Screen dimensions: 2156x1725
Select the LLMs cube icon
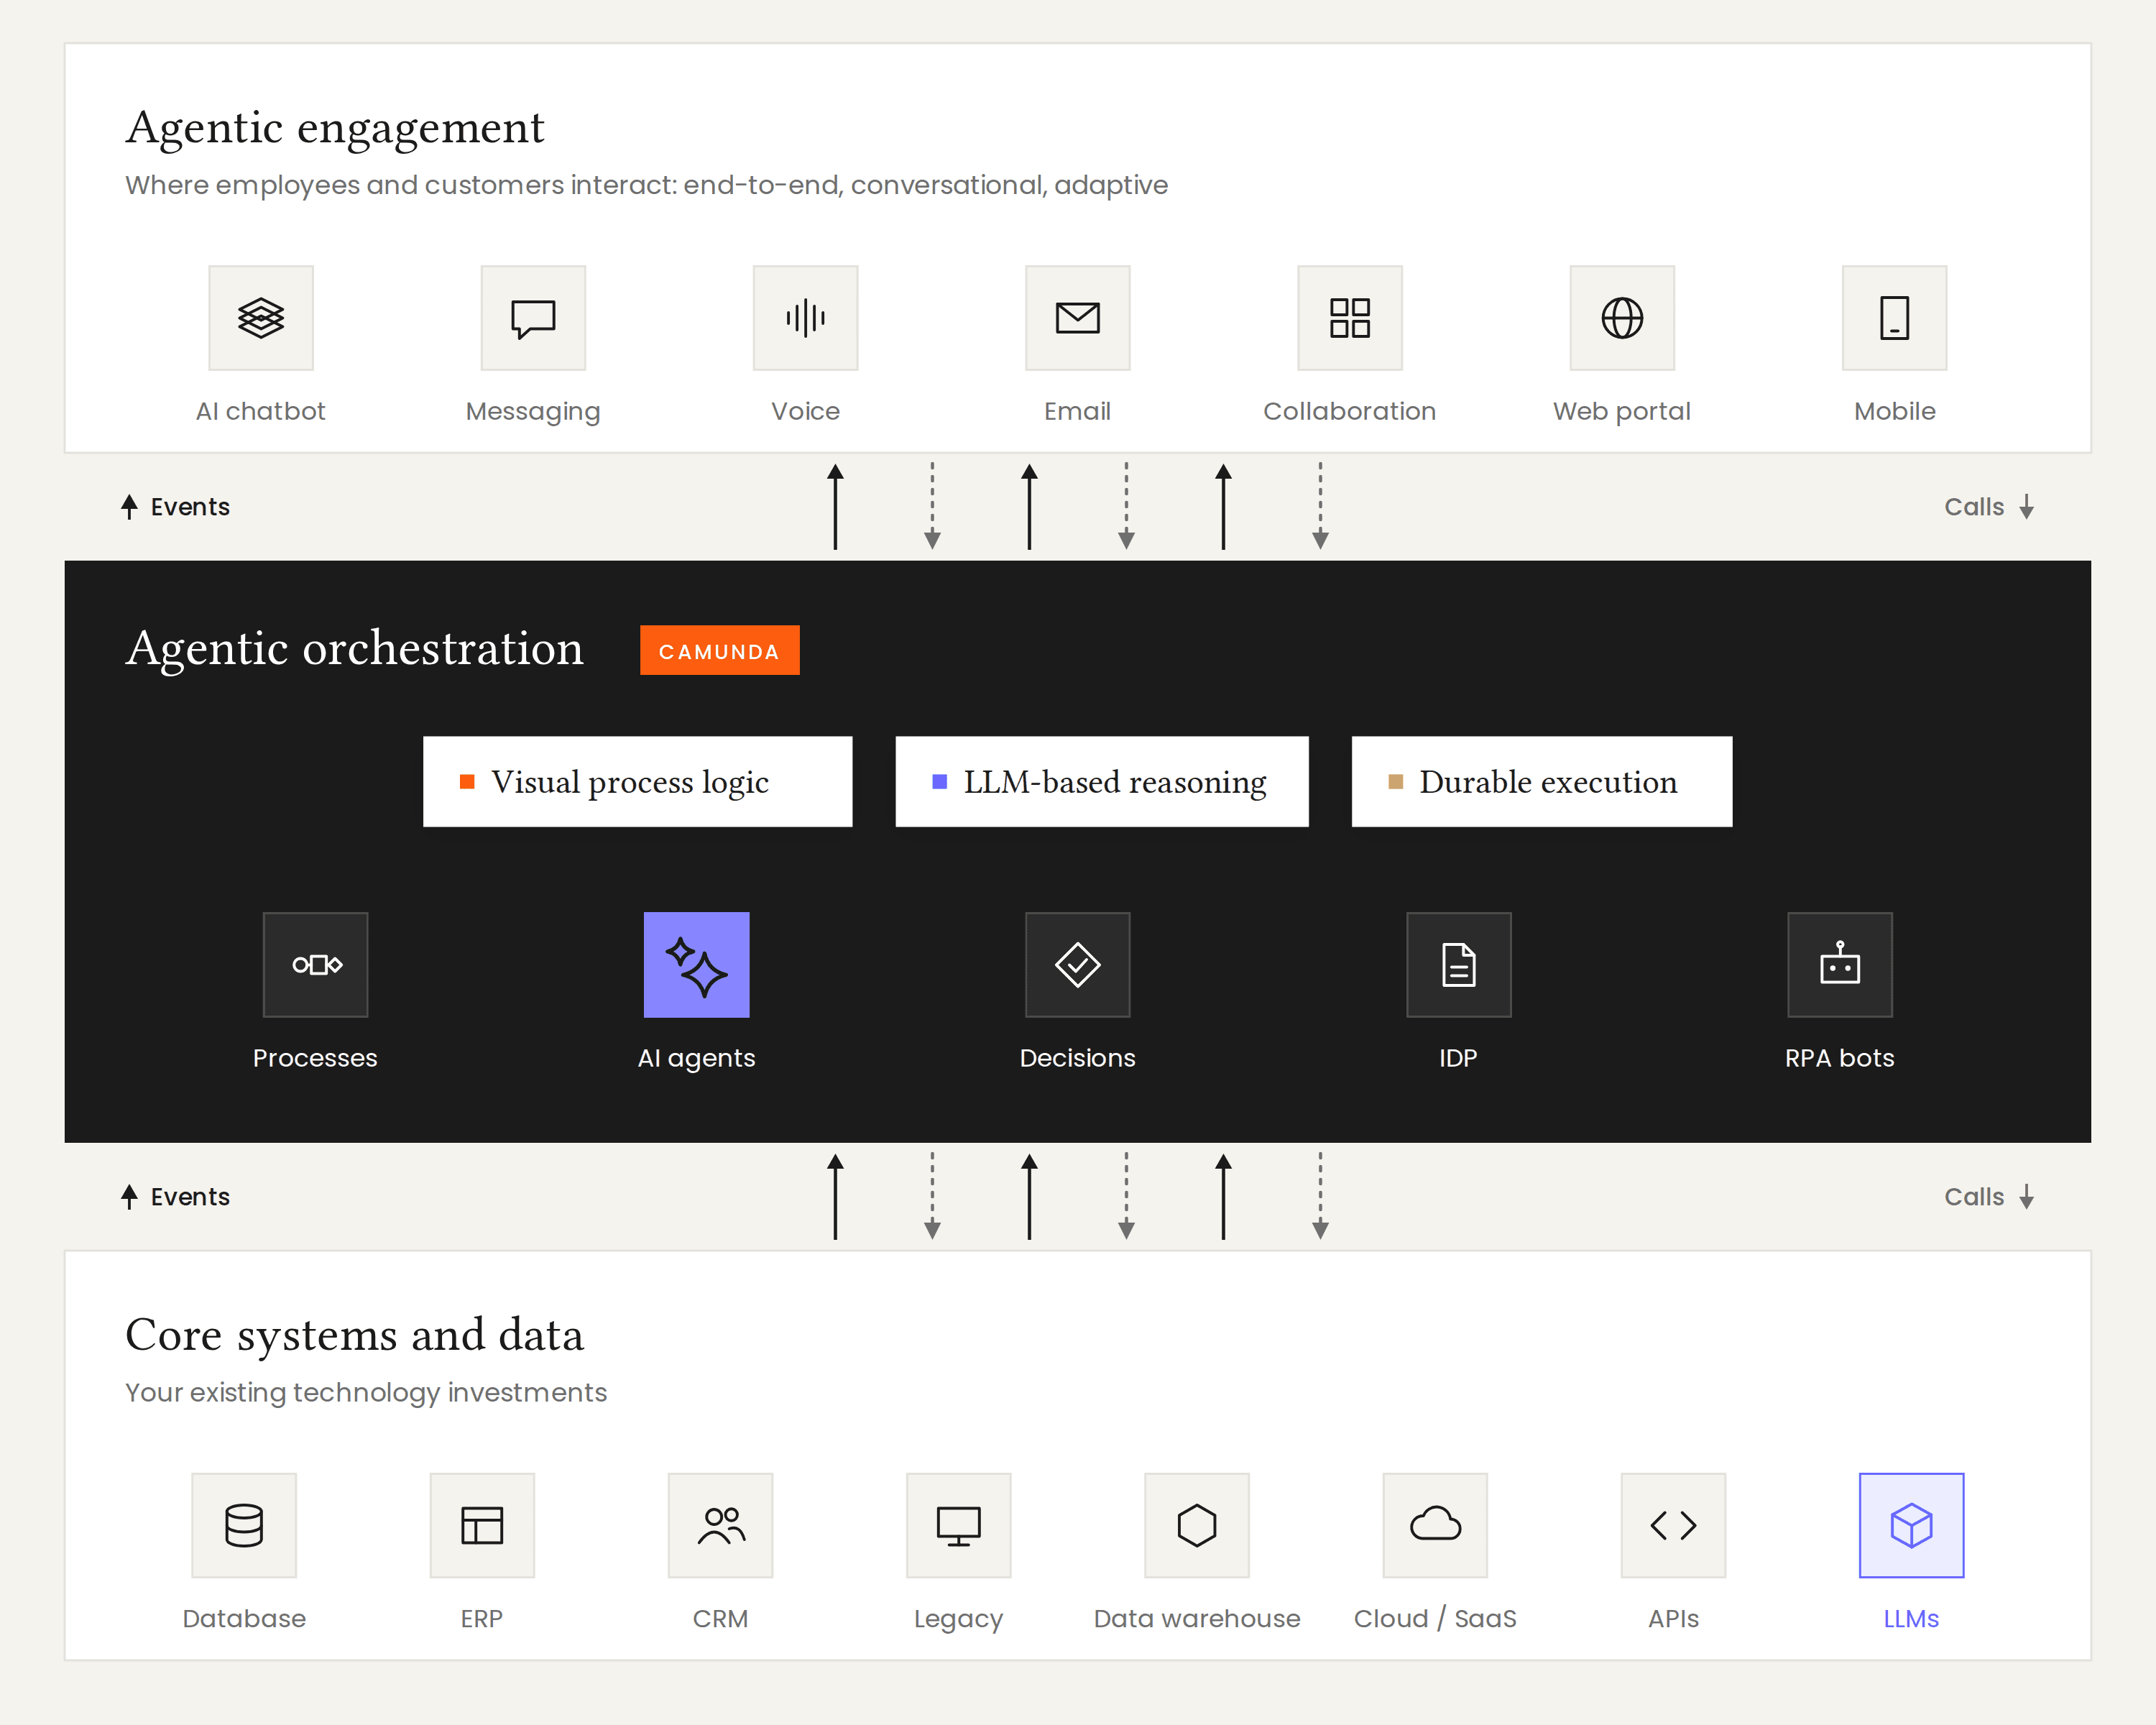(x=1911, y=1525)
